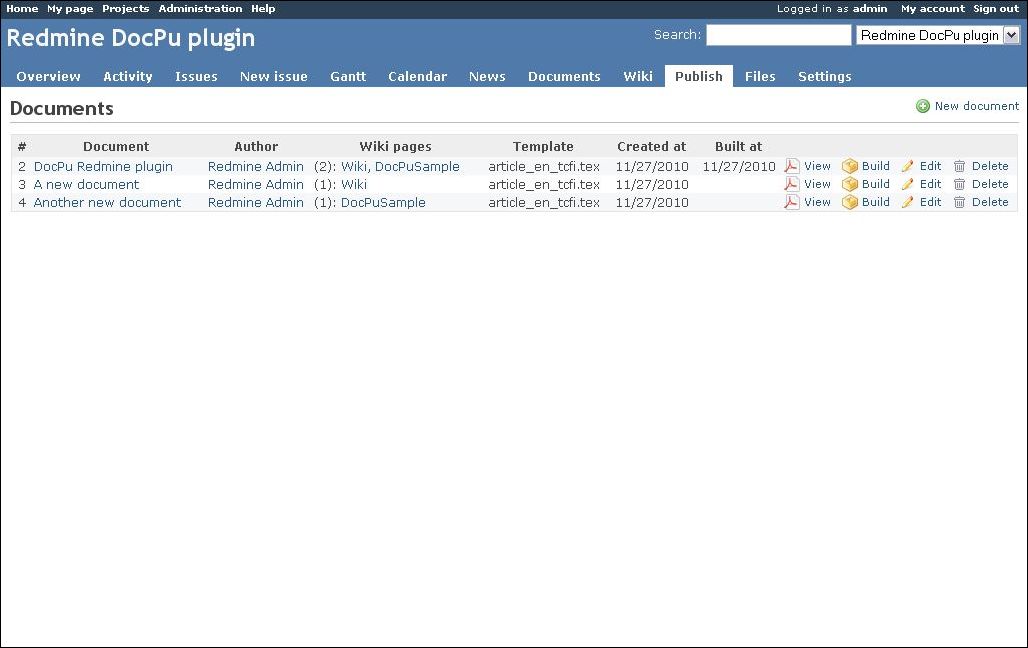
Task: Switch to the Activity tab
Action: click(x=128, y=76)
